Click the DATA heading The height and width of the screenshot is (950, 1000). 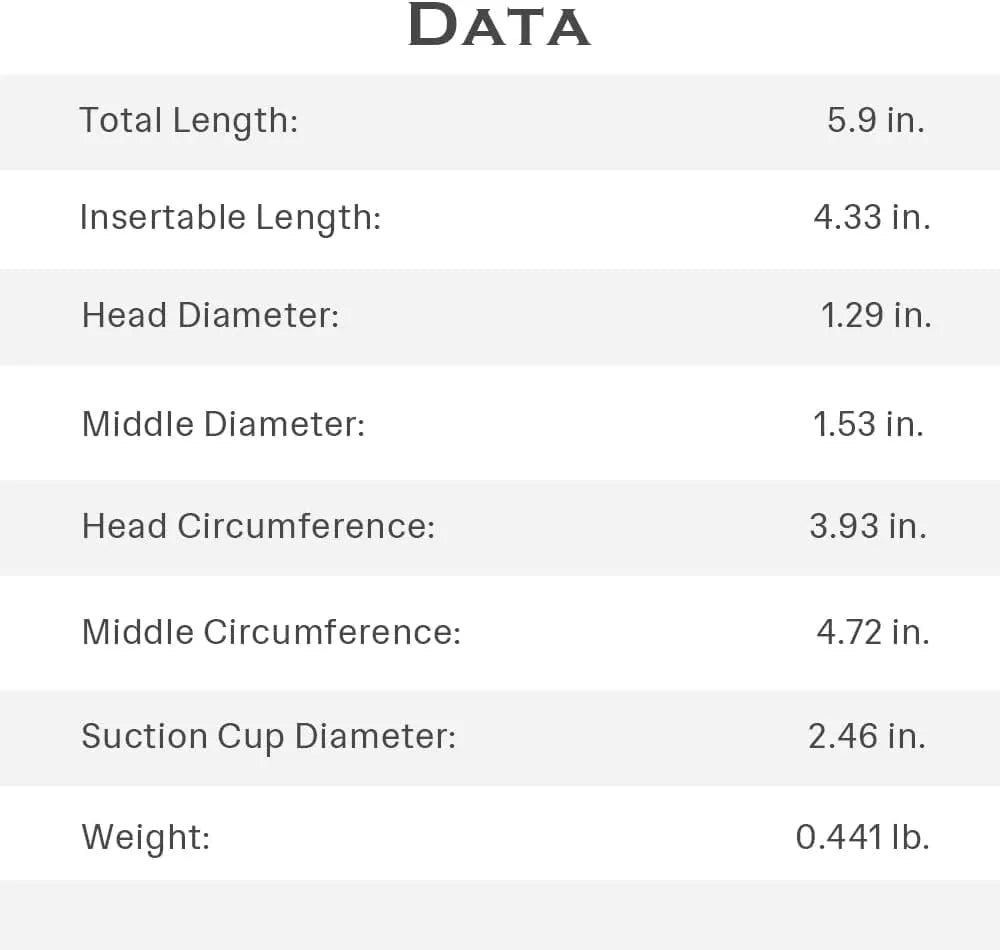click(499, 25)
